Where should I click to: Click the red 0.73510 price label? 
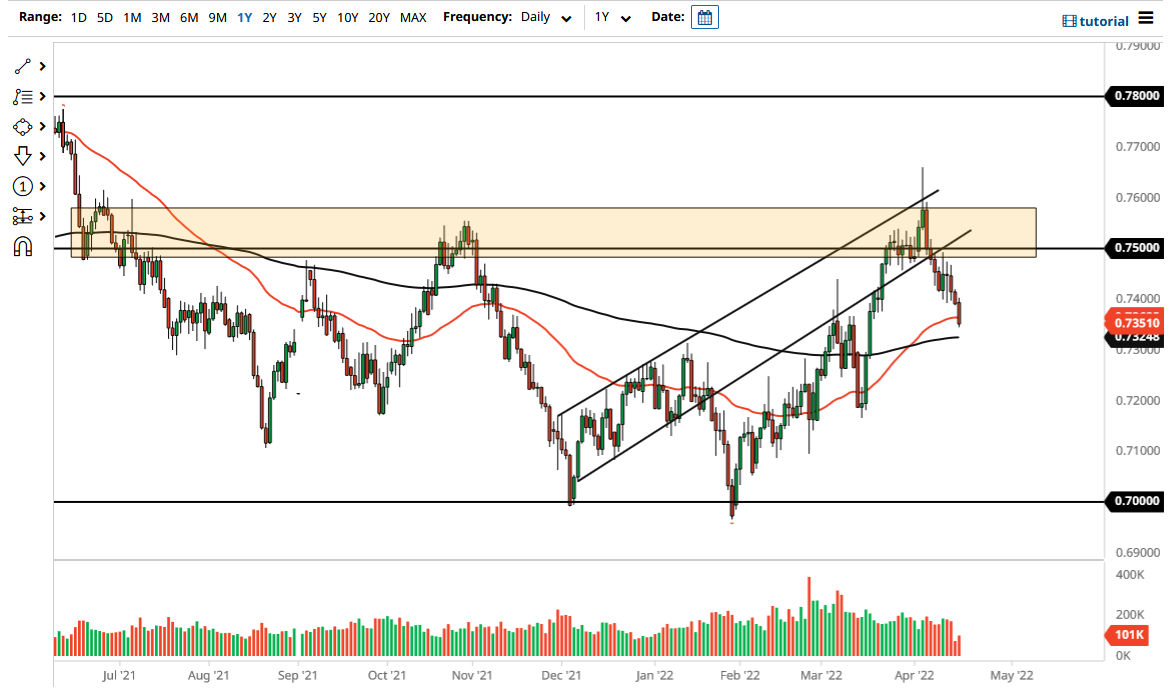pos(1135,322)
